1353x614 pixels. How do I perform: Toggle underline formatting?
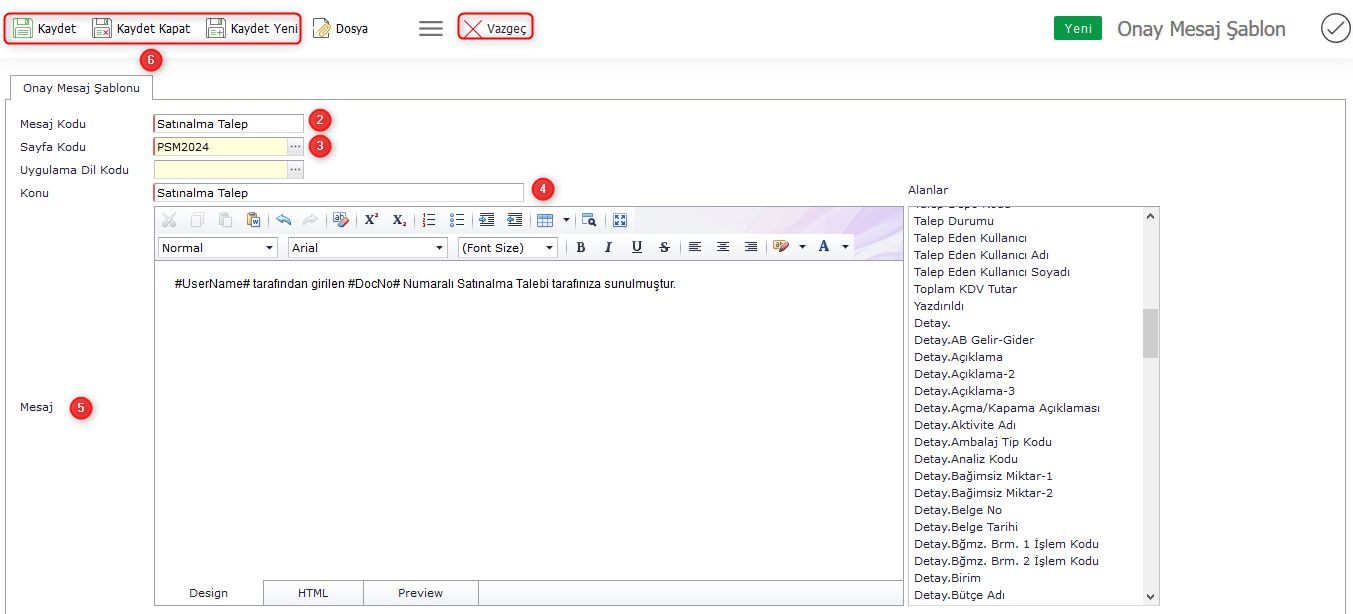coord(636,247)
